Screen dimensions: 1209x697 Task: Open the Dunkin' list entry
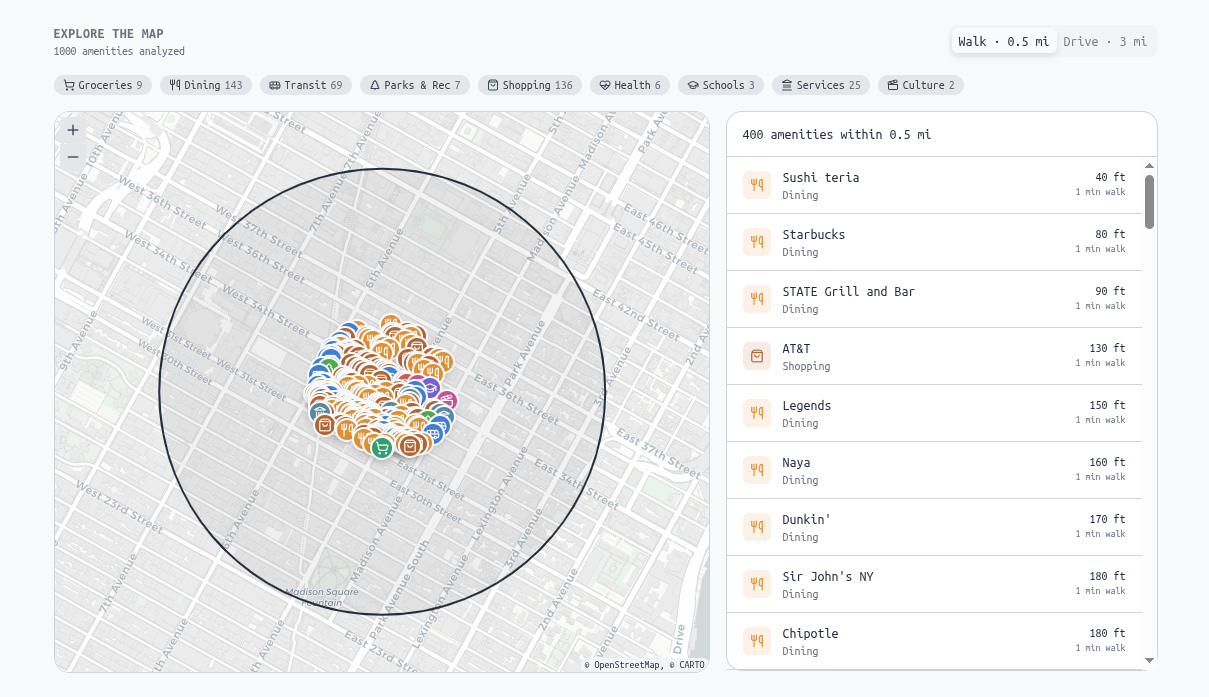click(x=934, y=527)
